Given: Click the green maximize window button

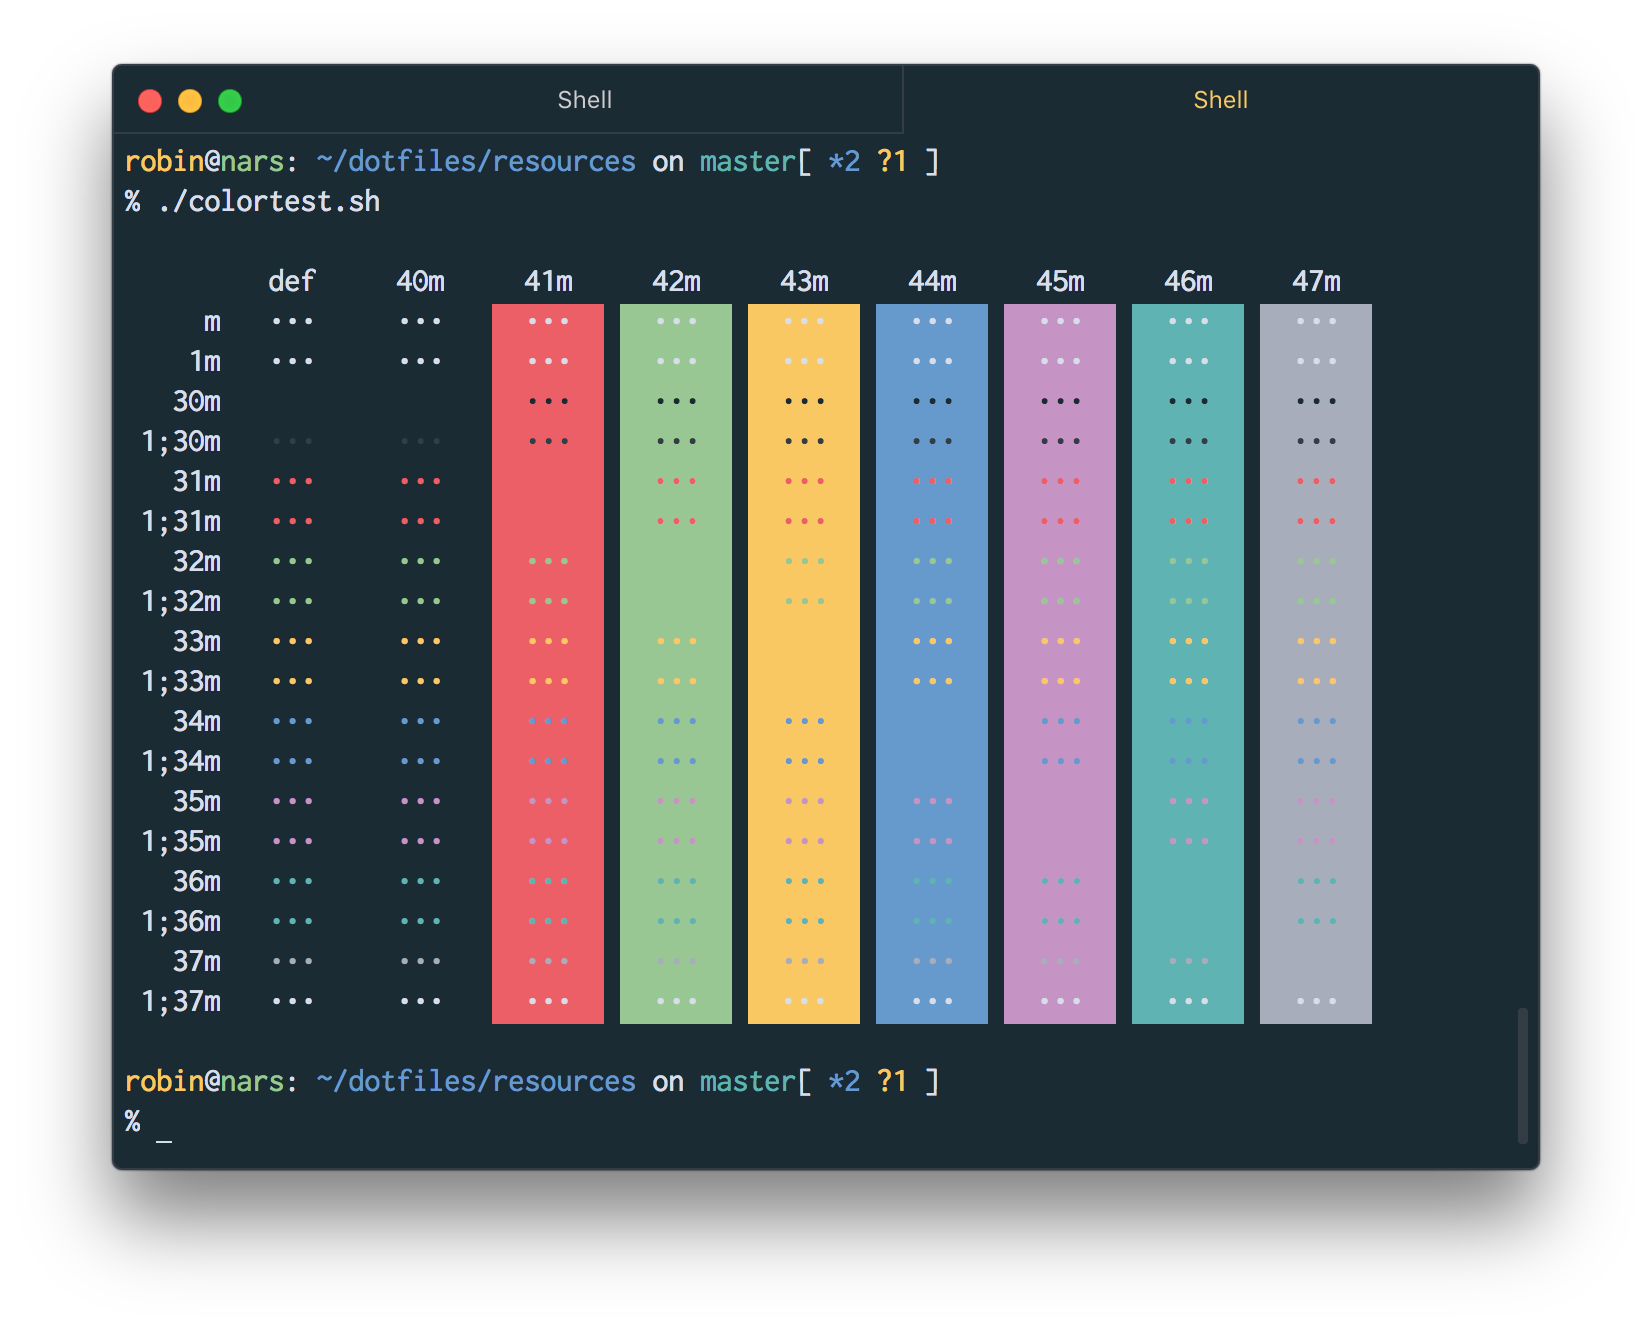Looking at the screenshot, I should tap(230, 101).
